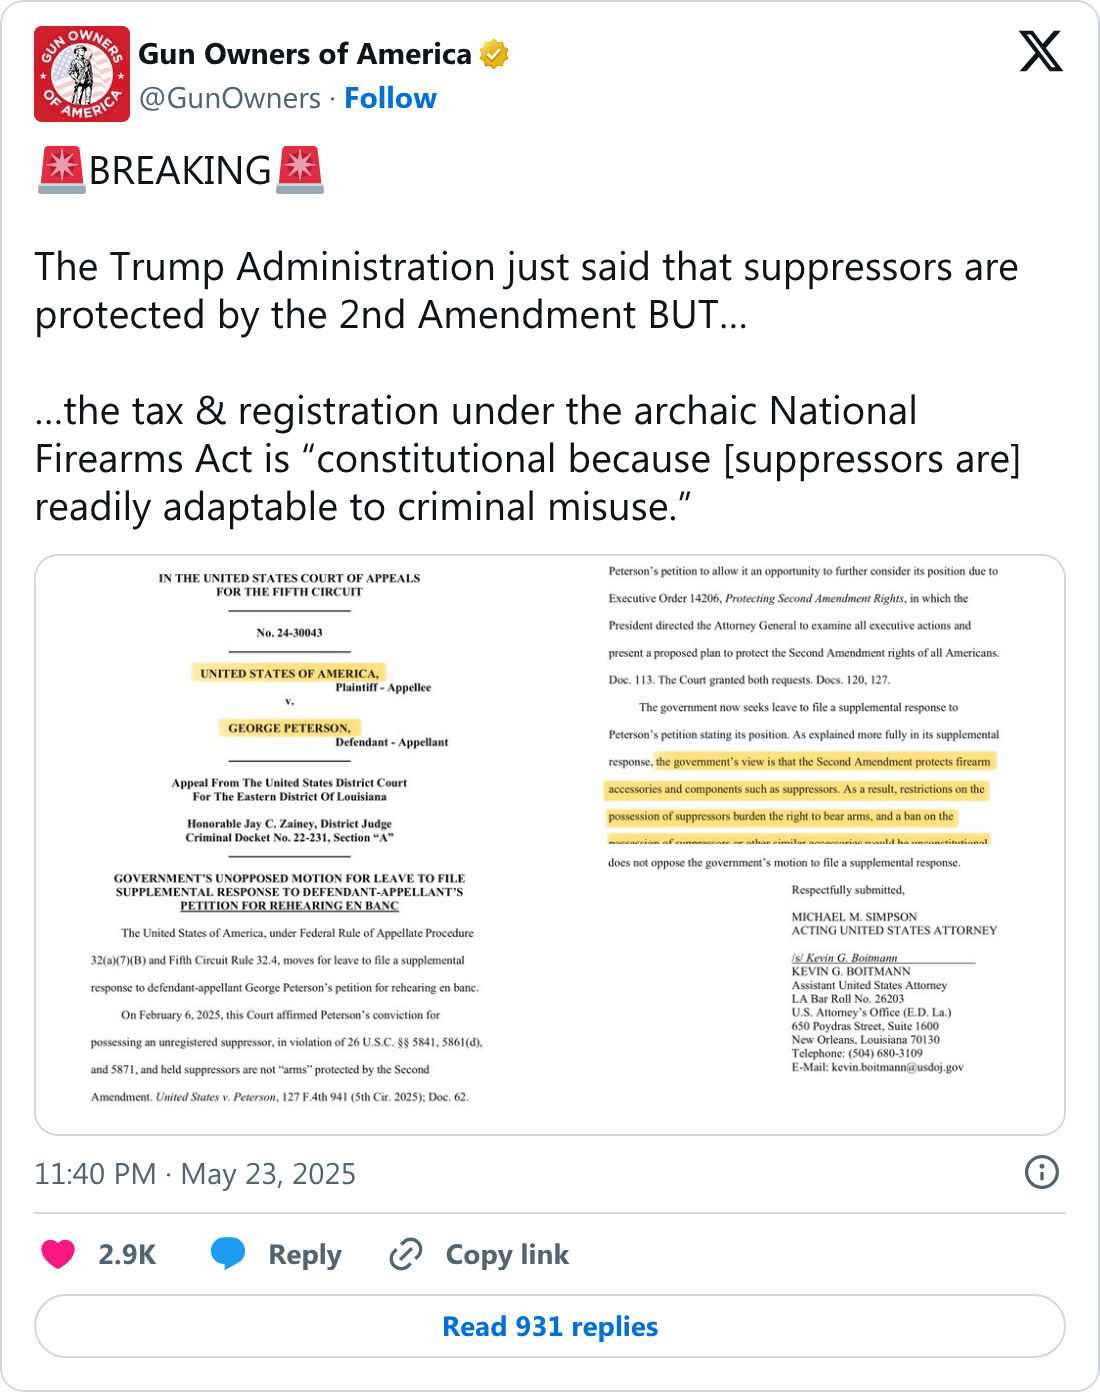This screenshot has height=1392, width=1100.
Task: Open the right signature page document image
Action: (805, 845)
